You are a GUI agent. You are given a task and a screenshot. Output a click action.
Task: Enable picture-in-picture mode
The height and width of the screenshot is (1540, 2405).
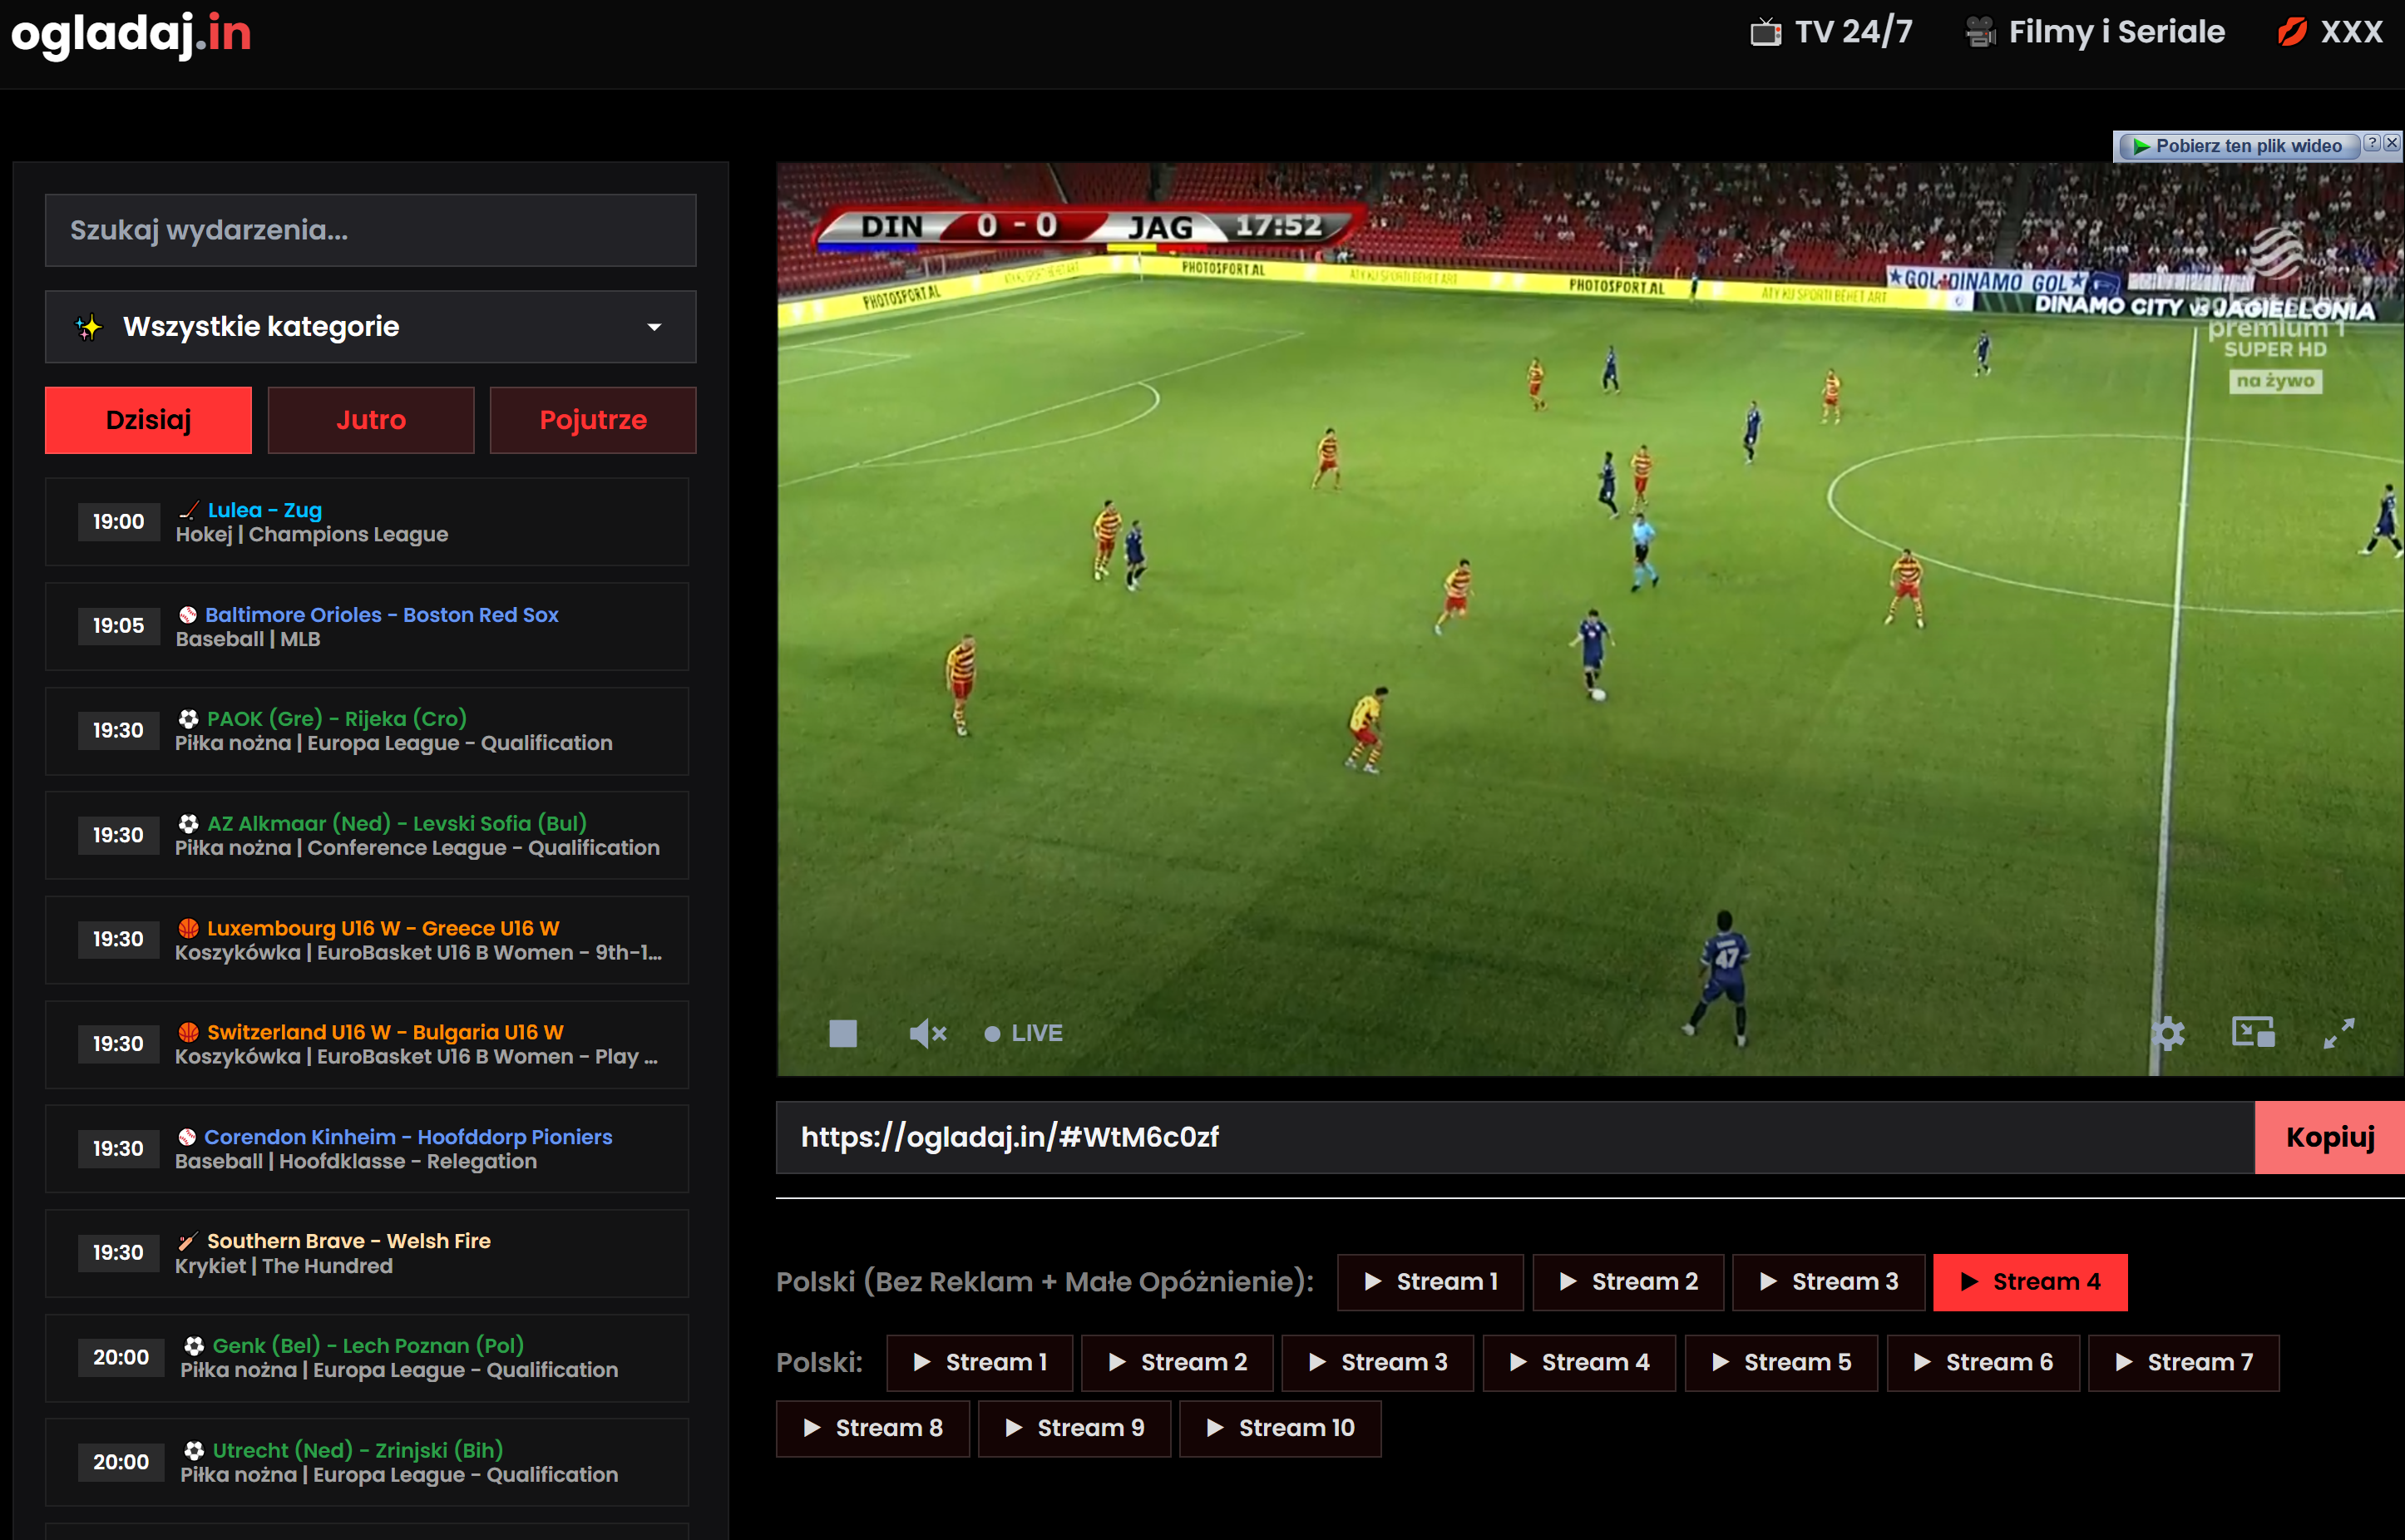(2252, 1033)
